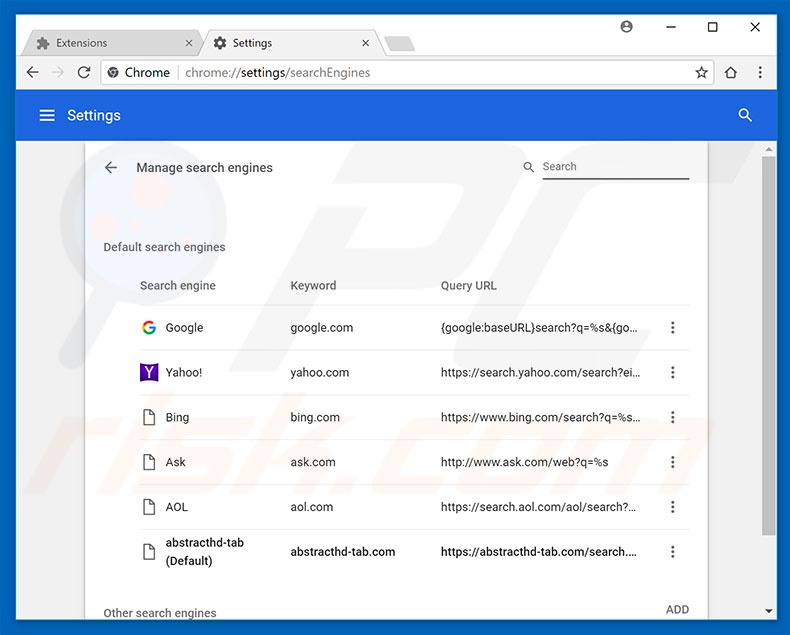Select the Google search engine name
This screenshot has width=790, height=635.
[184, 328]
